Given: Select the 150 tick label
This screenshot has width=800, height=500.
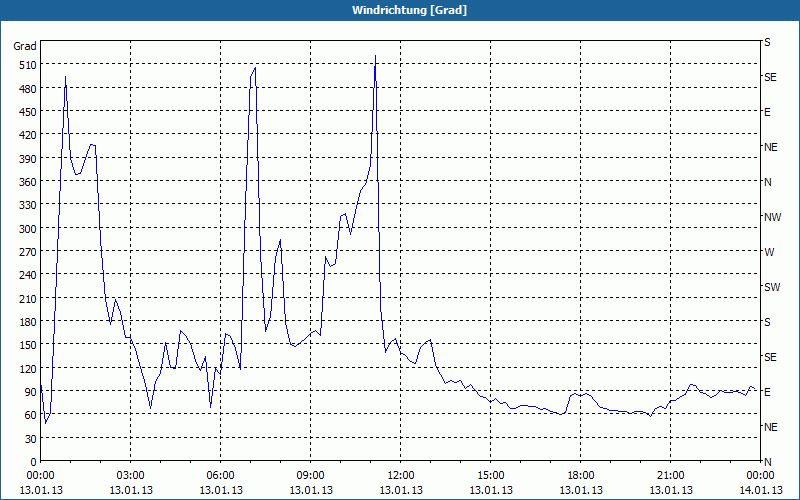Looking at the screenshot, I should pos(28,345).
